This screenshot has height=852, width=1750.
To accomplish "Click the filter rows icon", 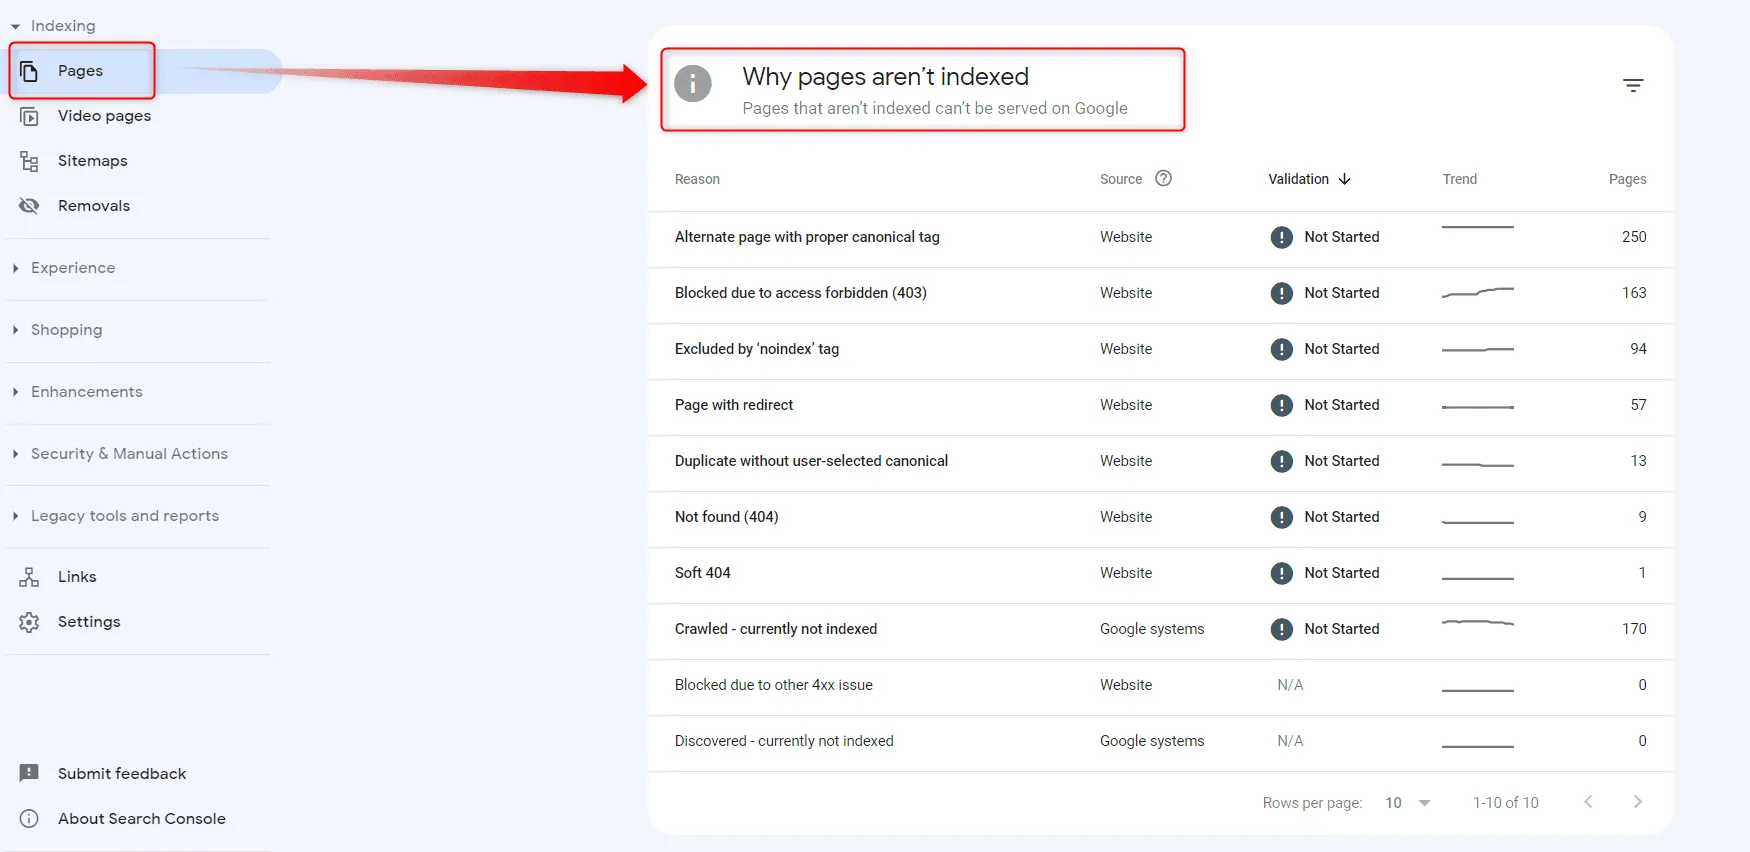I will click(x=1633, y=86).
